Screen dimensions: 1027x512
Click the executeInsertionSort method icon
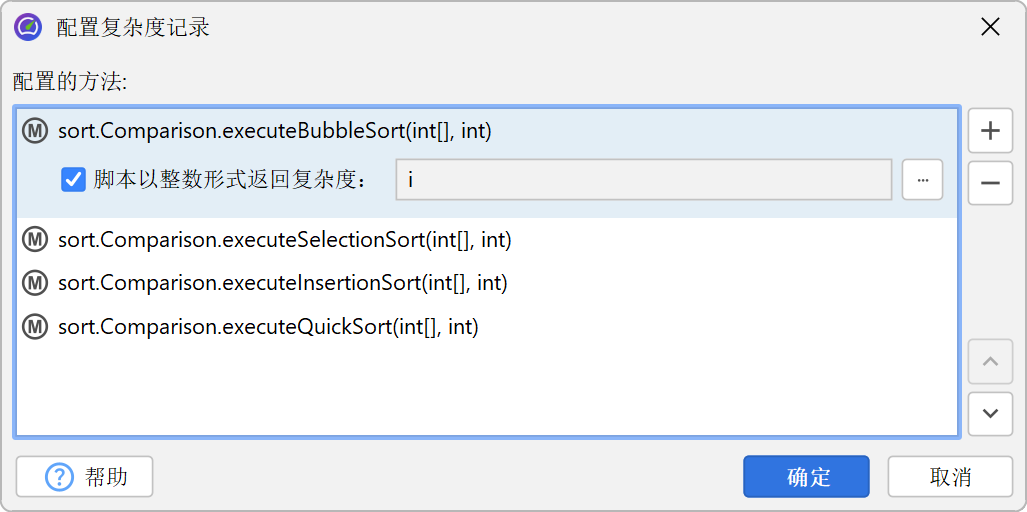pos(36,283)
